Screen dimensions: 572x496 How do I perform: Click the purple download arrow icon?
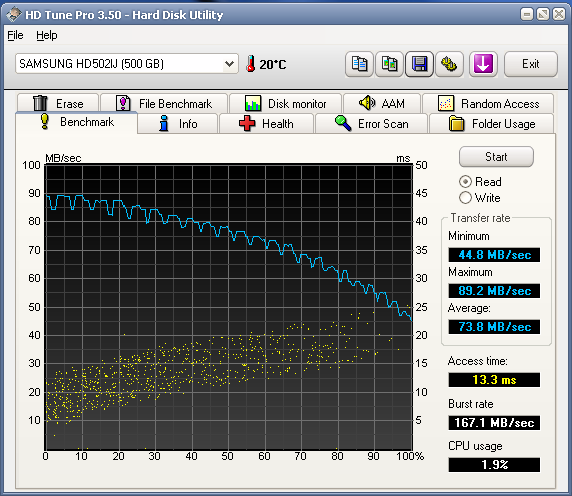pyautogui.click(x=483, y=64)
